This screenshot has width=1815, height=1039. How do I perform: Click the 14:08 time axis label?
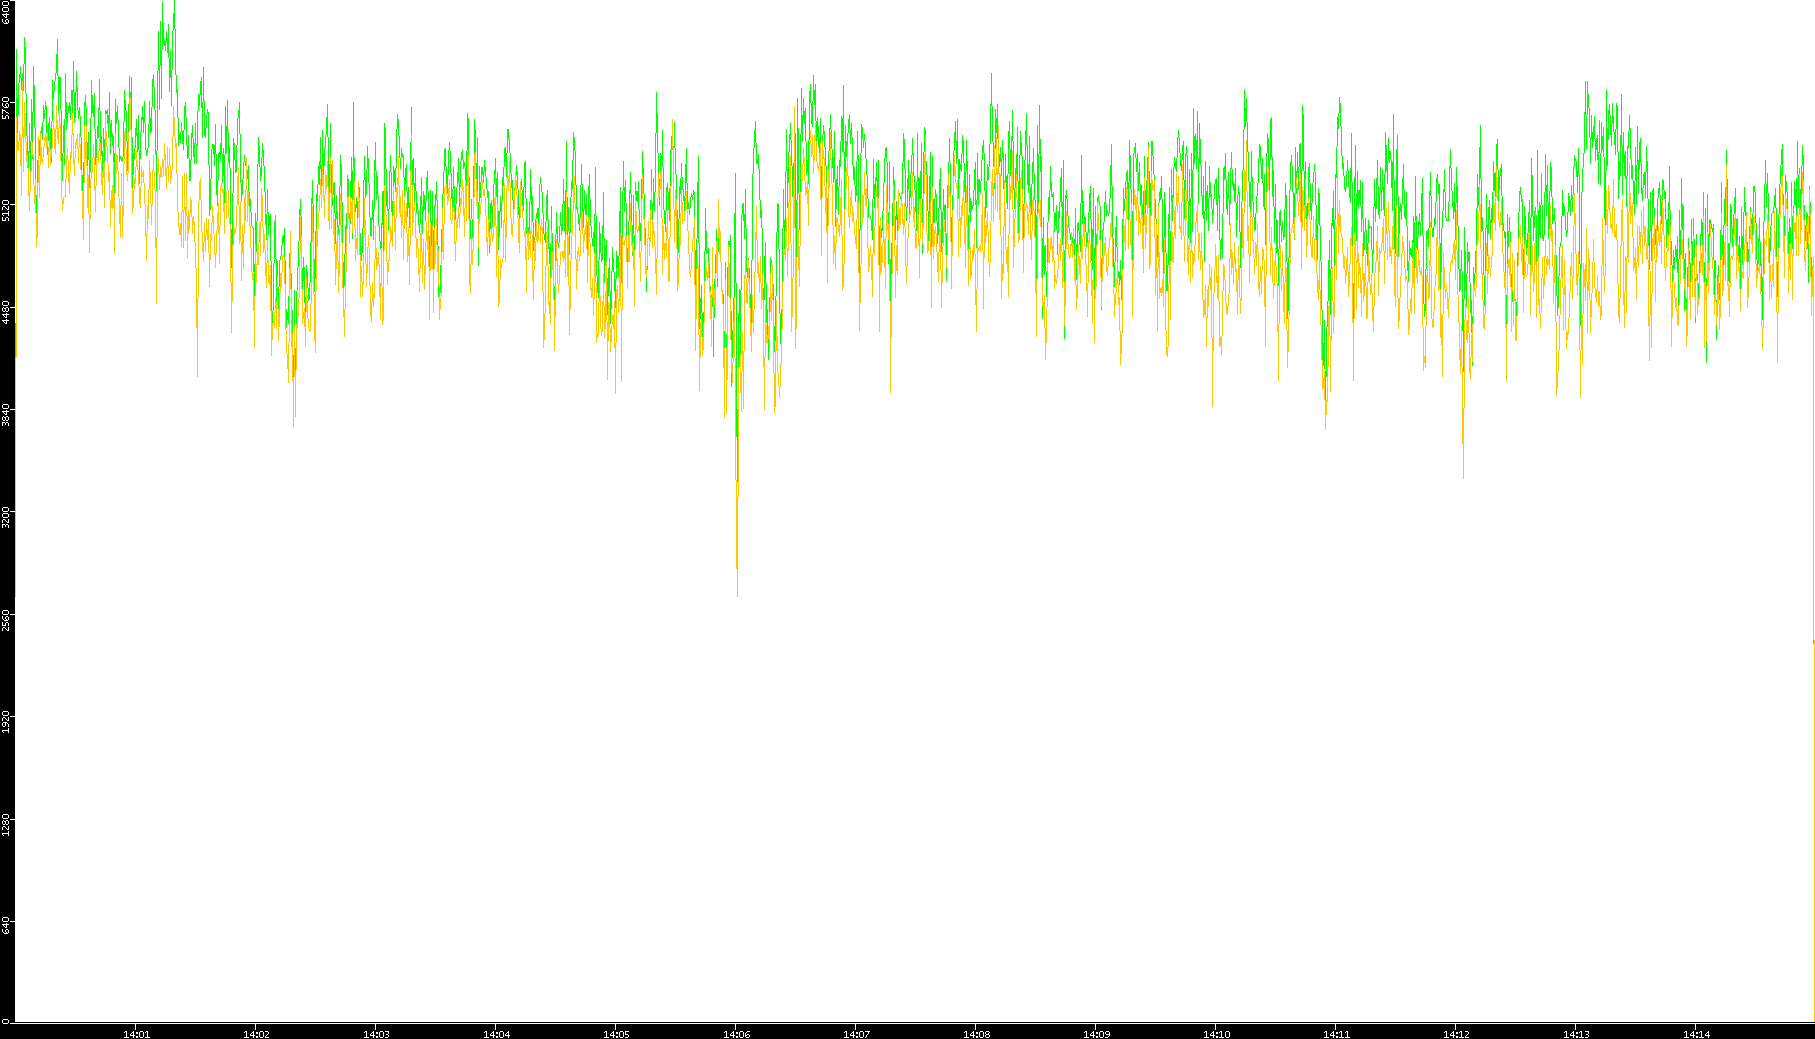pos(976,1033)
